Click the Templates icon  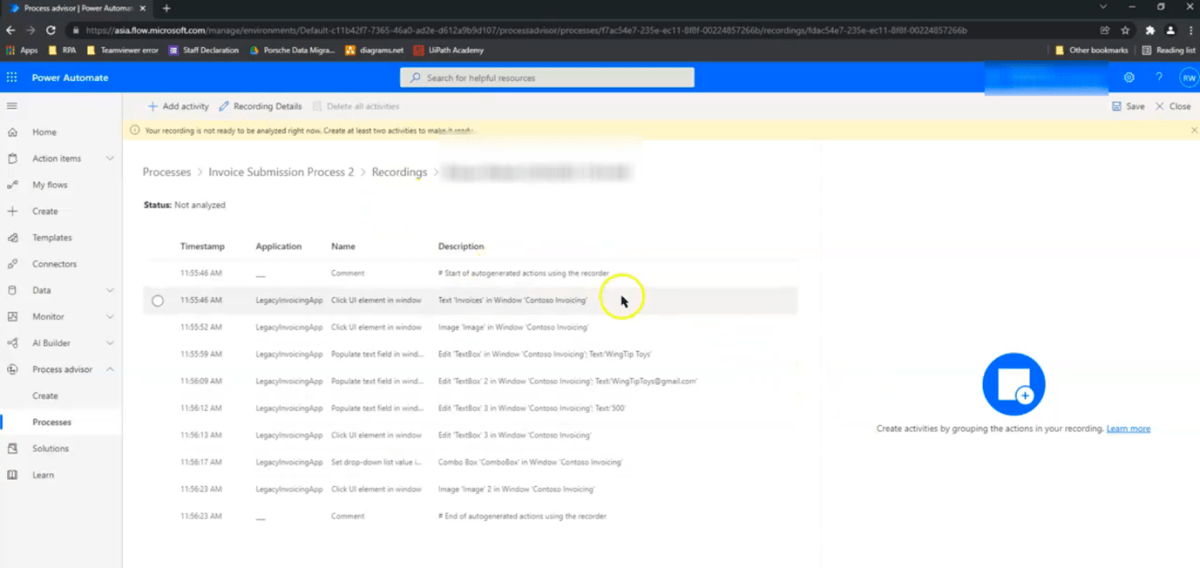click(x=12, y=238)
